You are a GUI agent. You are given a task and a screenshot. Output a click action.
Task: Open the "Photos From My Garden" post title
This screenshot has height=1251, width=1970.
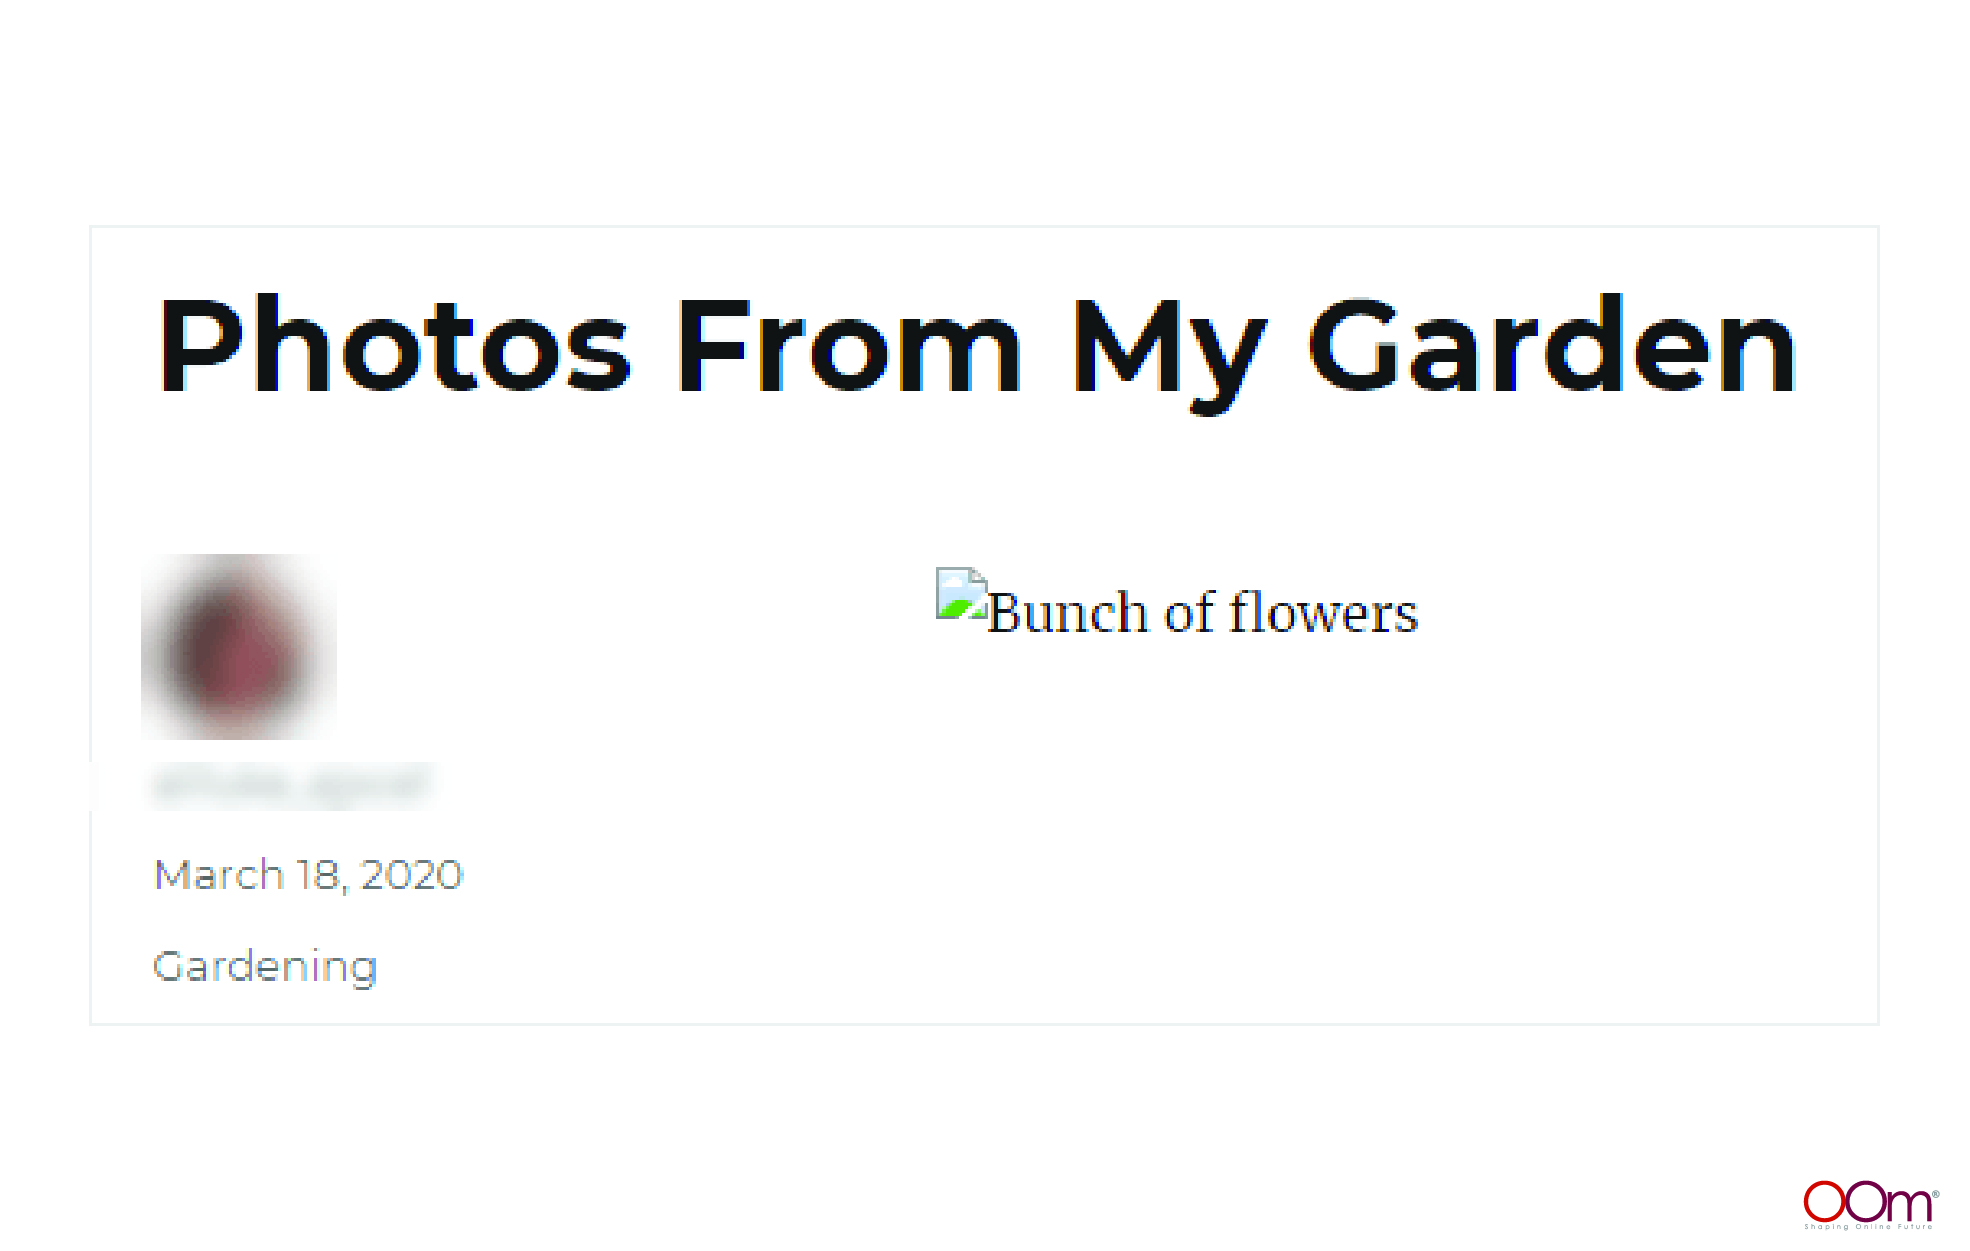coord(977,351)
